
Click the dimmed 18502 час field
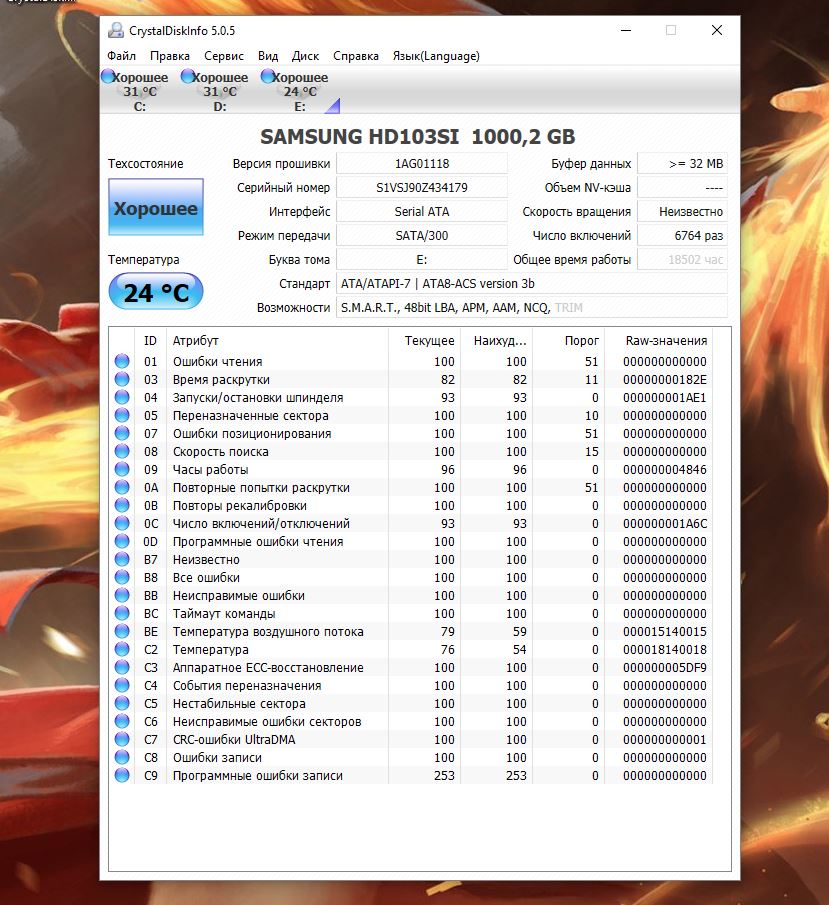point(682,260)
